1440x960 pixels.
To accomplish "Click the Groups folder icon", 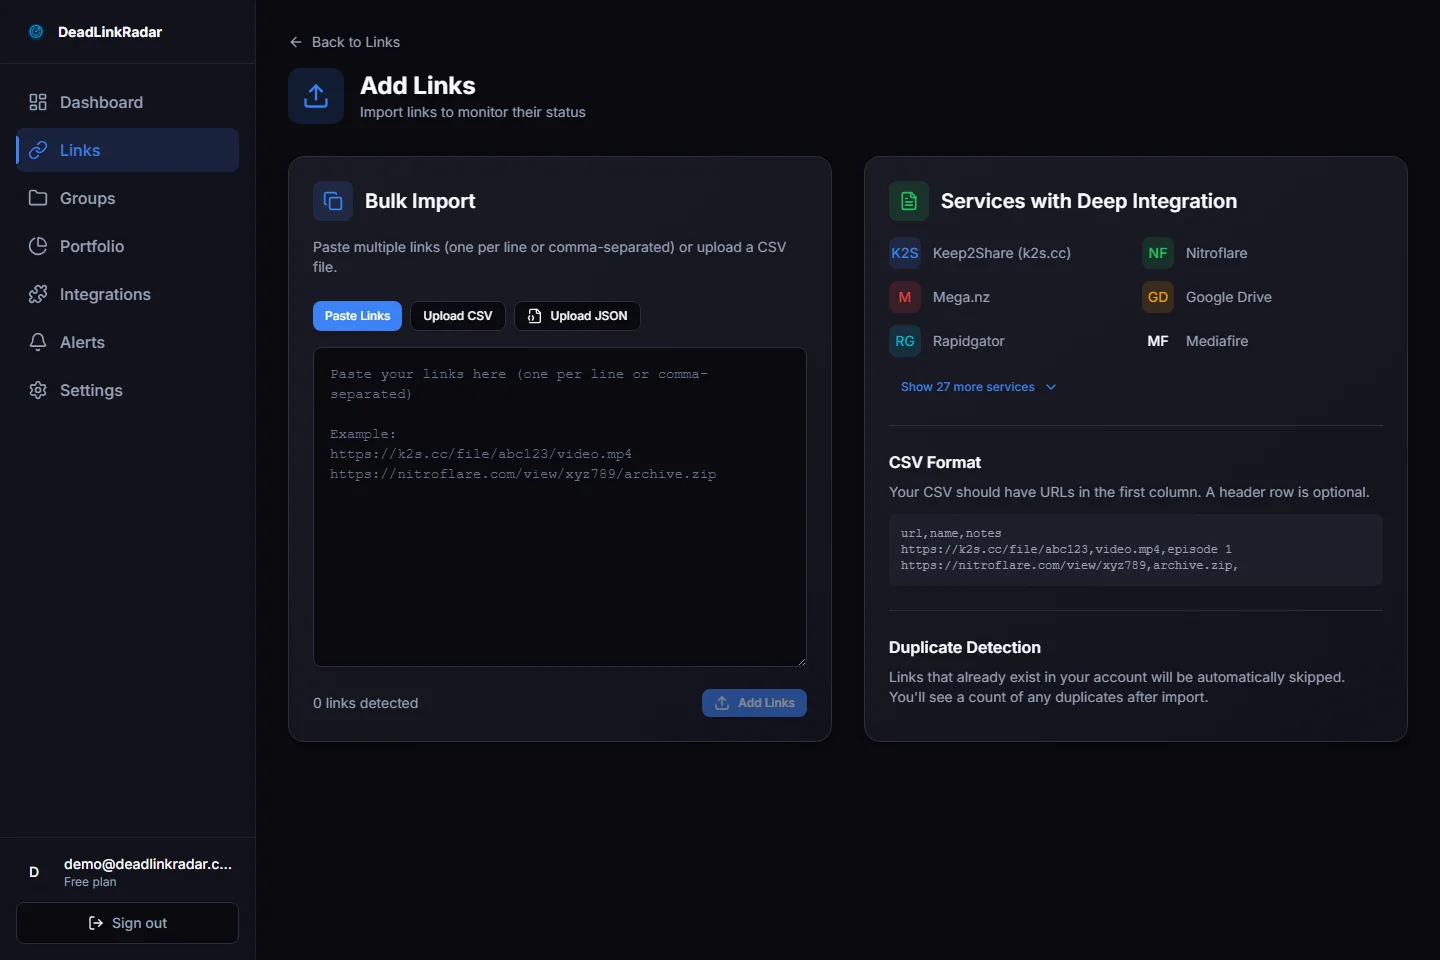I will (38, 198).
